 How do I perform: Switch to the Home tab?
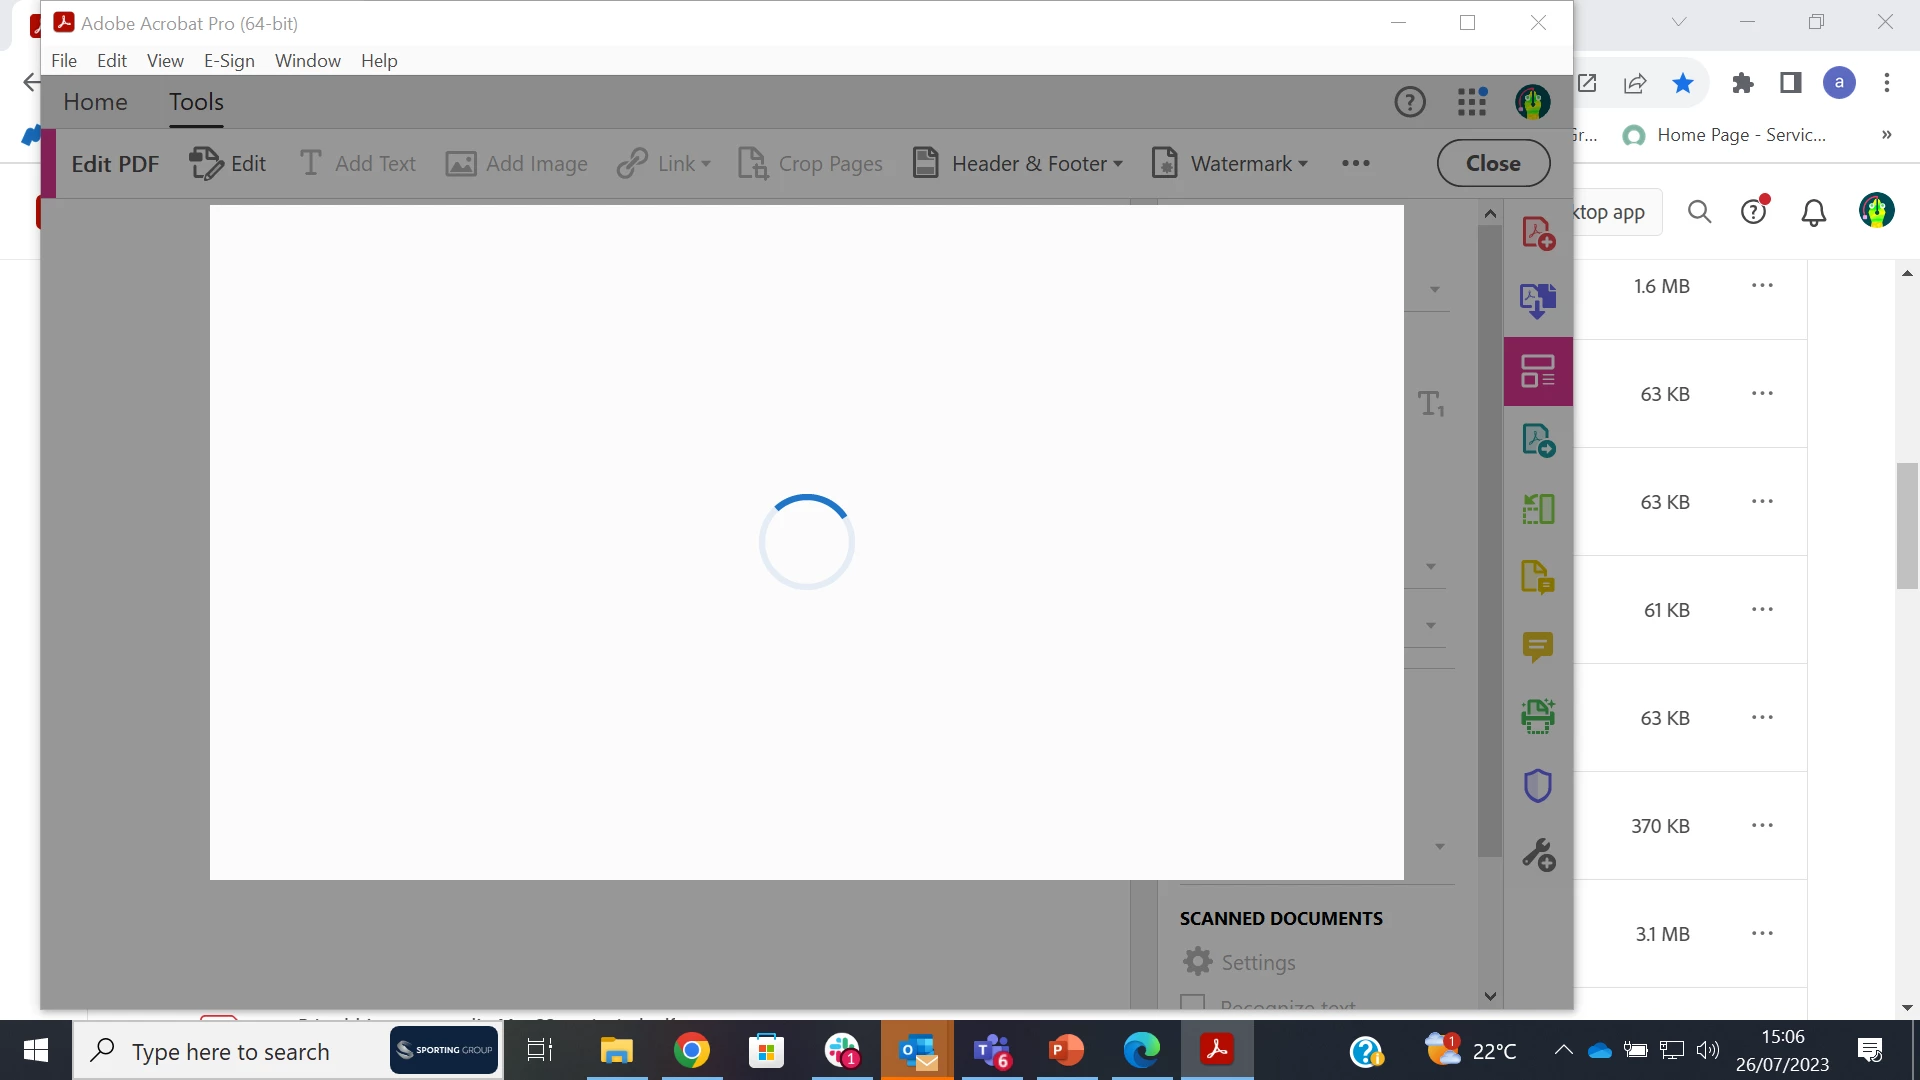[95, 102]
